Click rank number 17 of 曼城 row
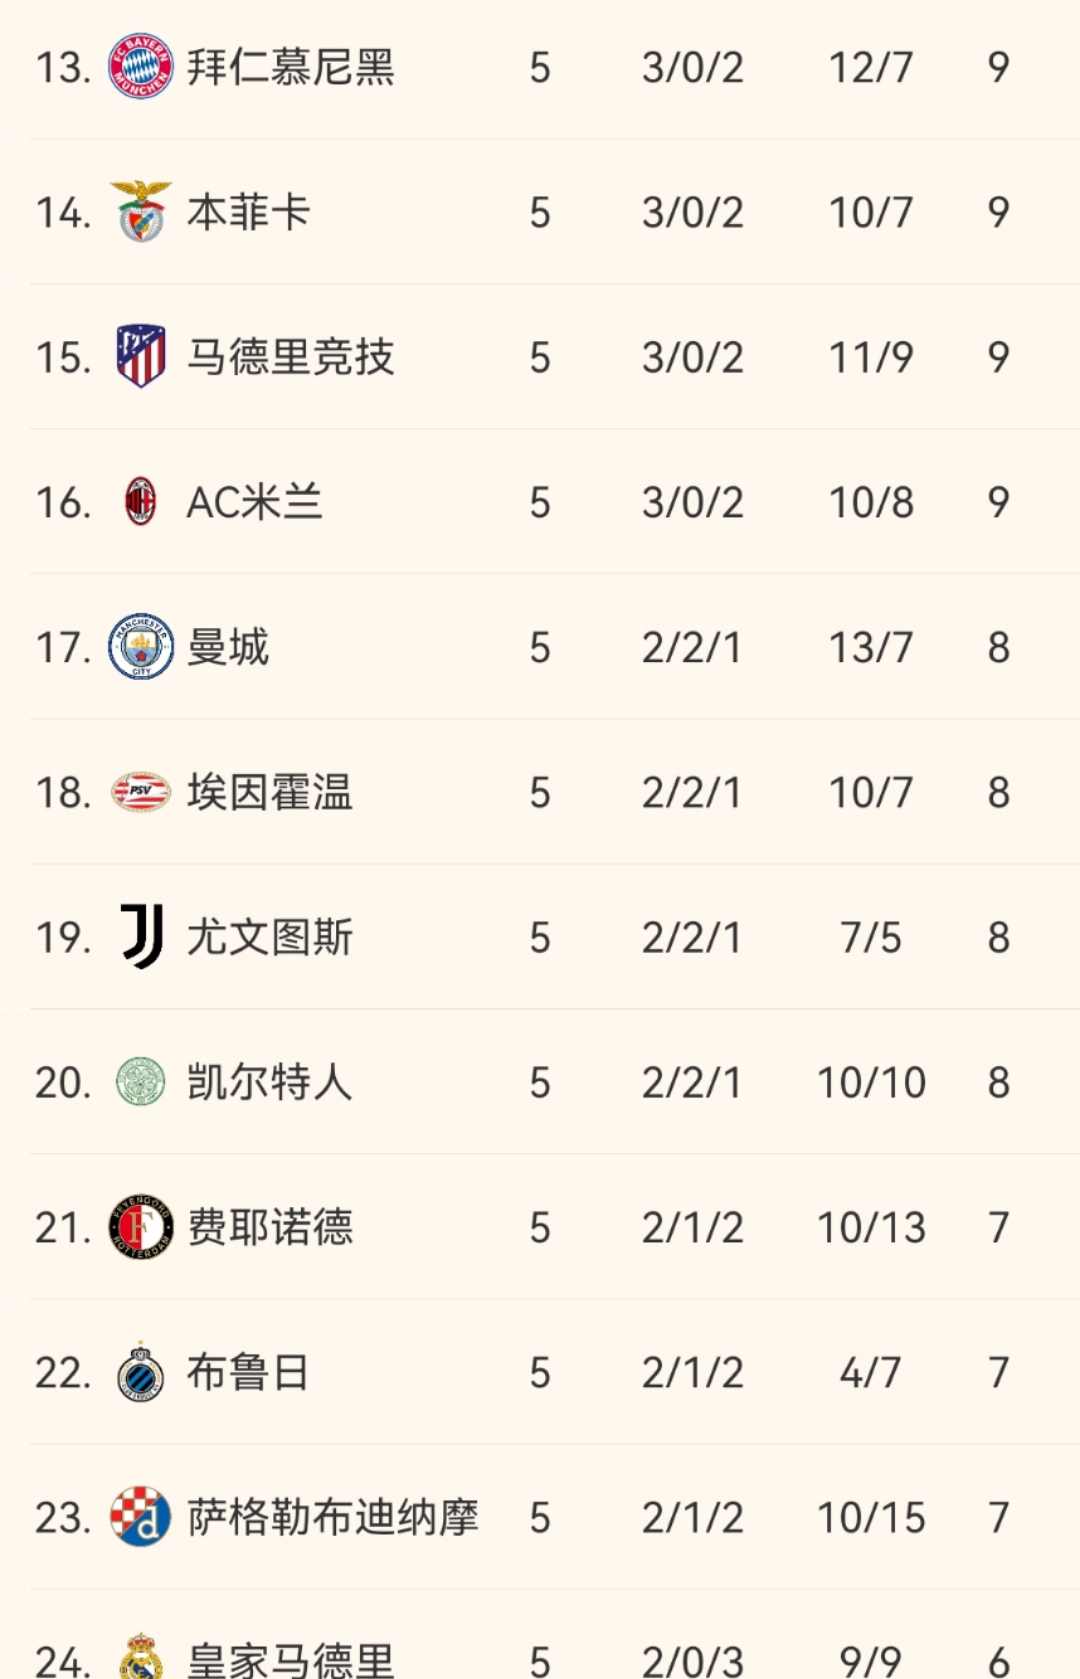The width and height of the screenshot is (1080, 1679). tap(63, 648)
